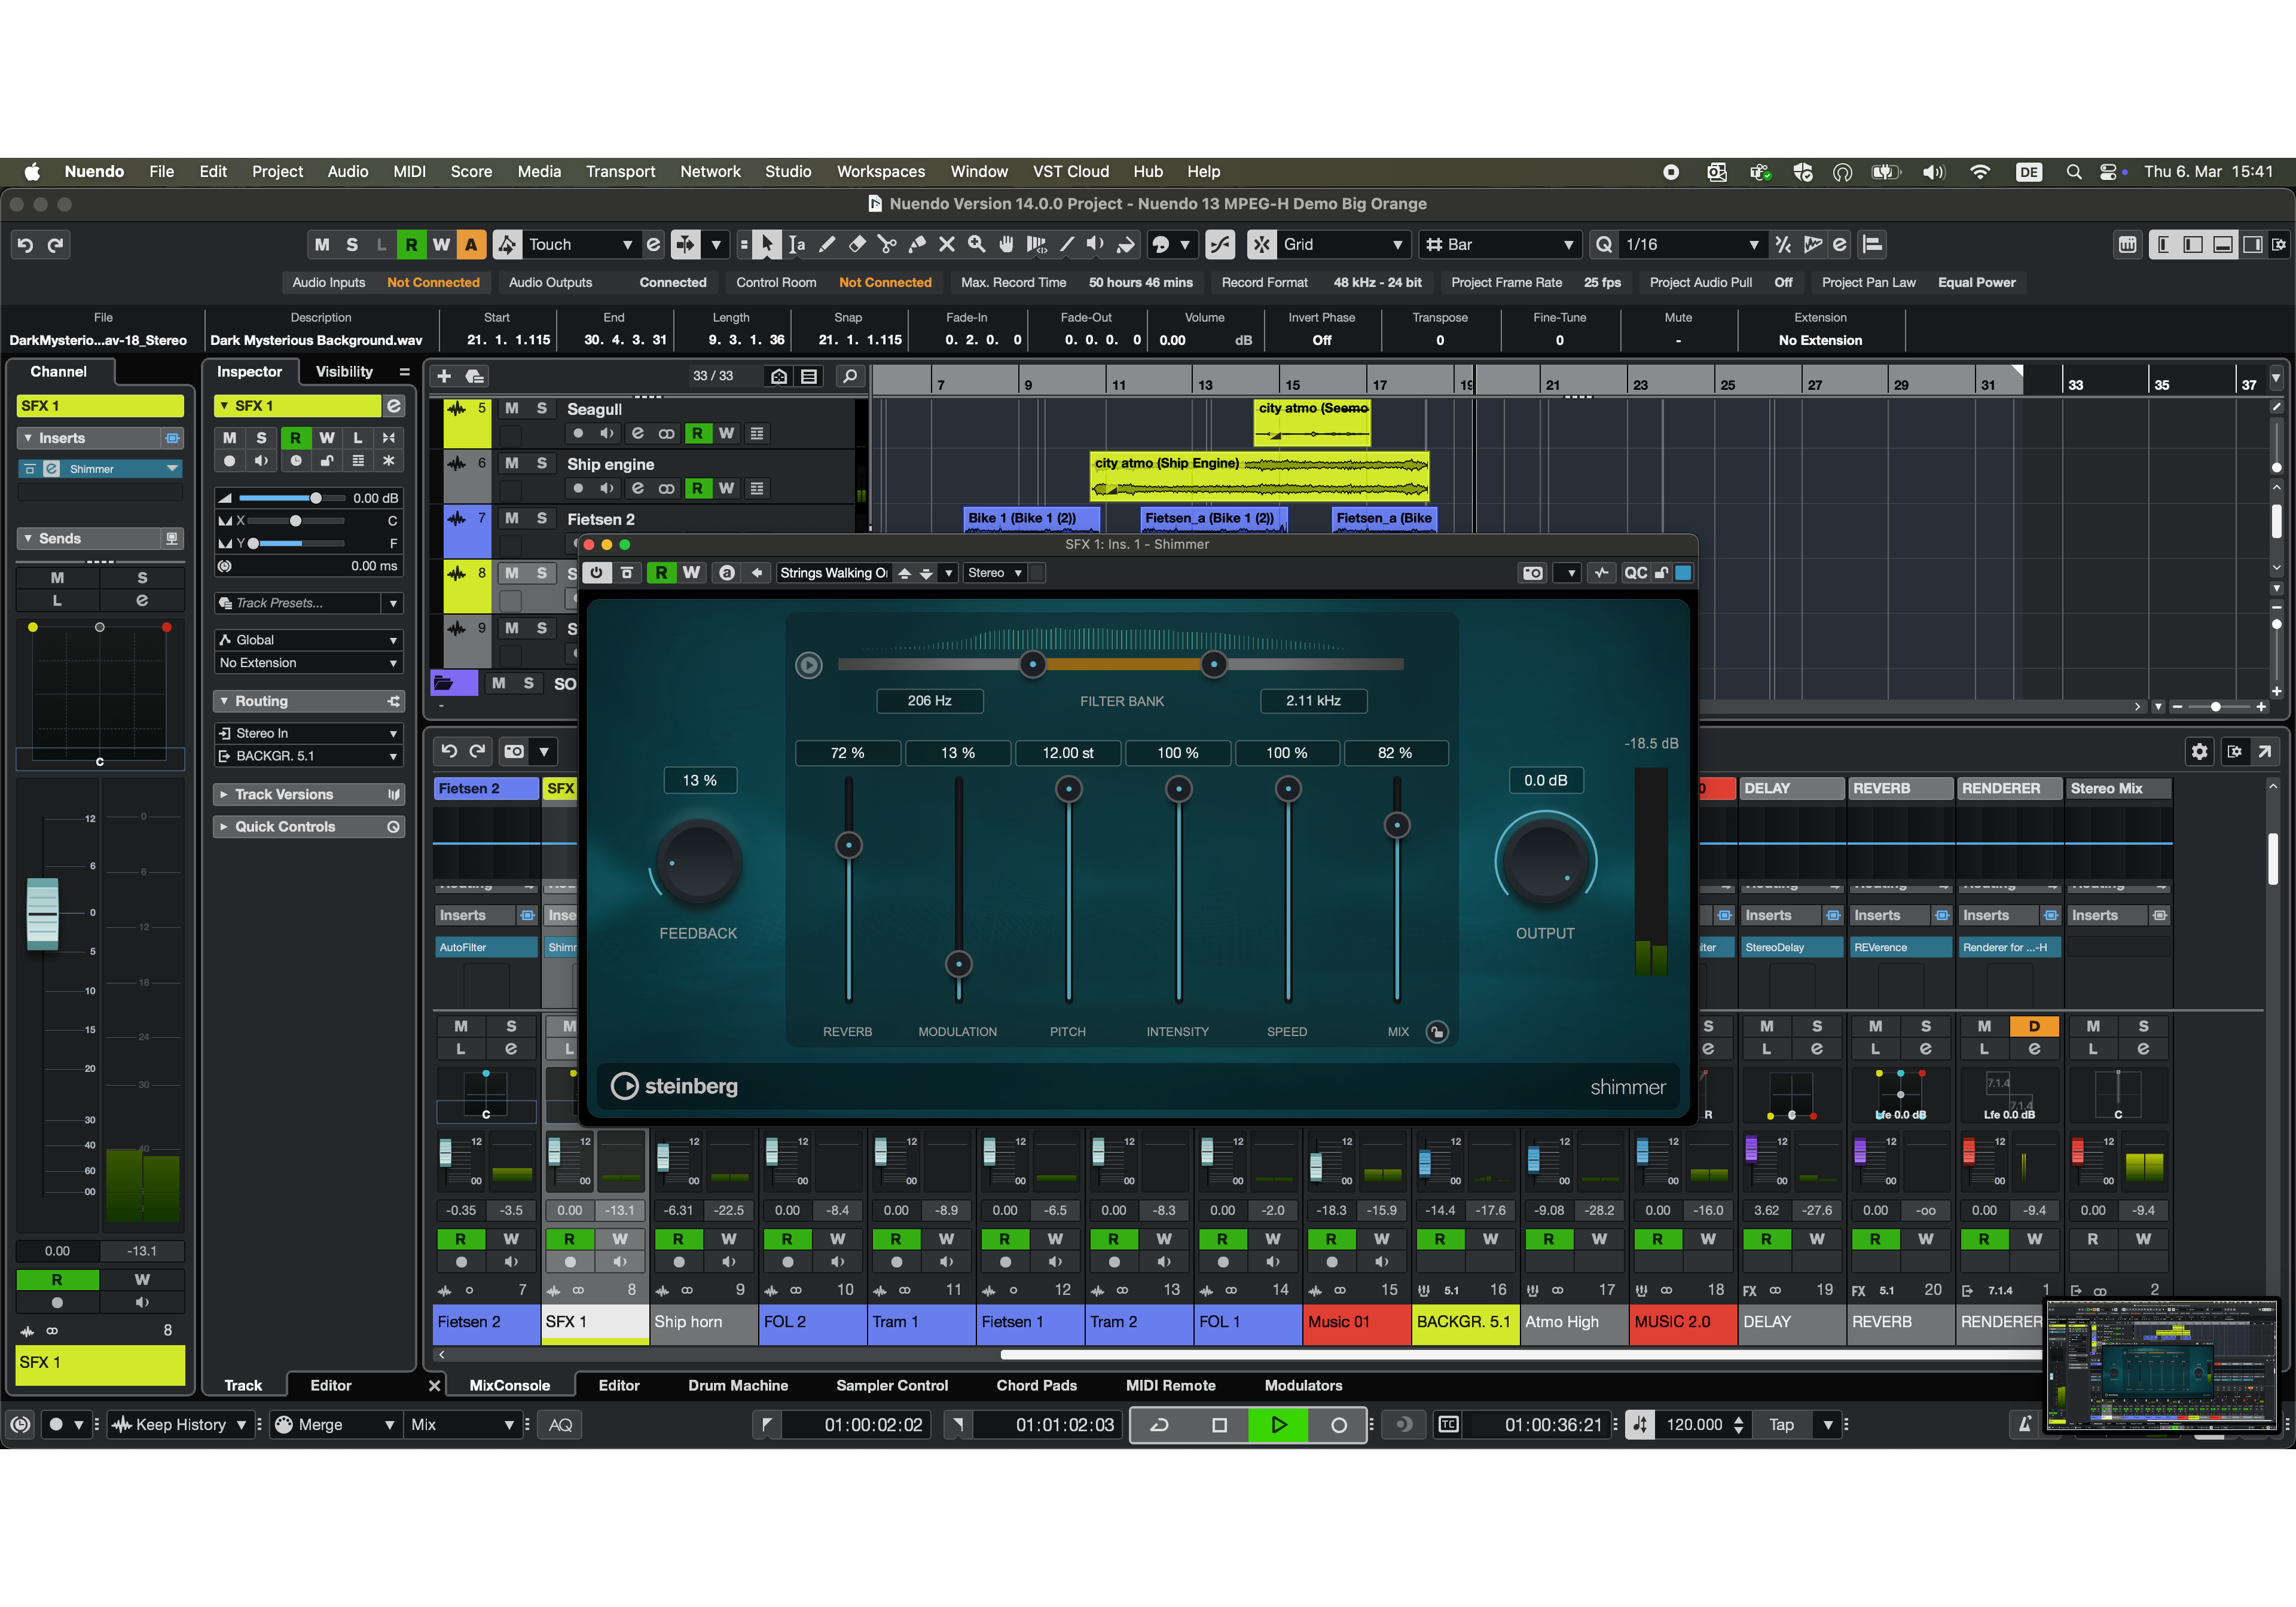Open No Extension dropdown in Inspector
This screenshot has height=1607, width=2296.
tap(309, 663)
